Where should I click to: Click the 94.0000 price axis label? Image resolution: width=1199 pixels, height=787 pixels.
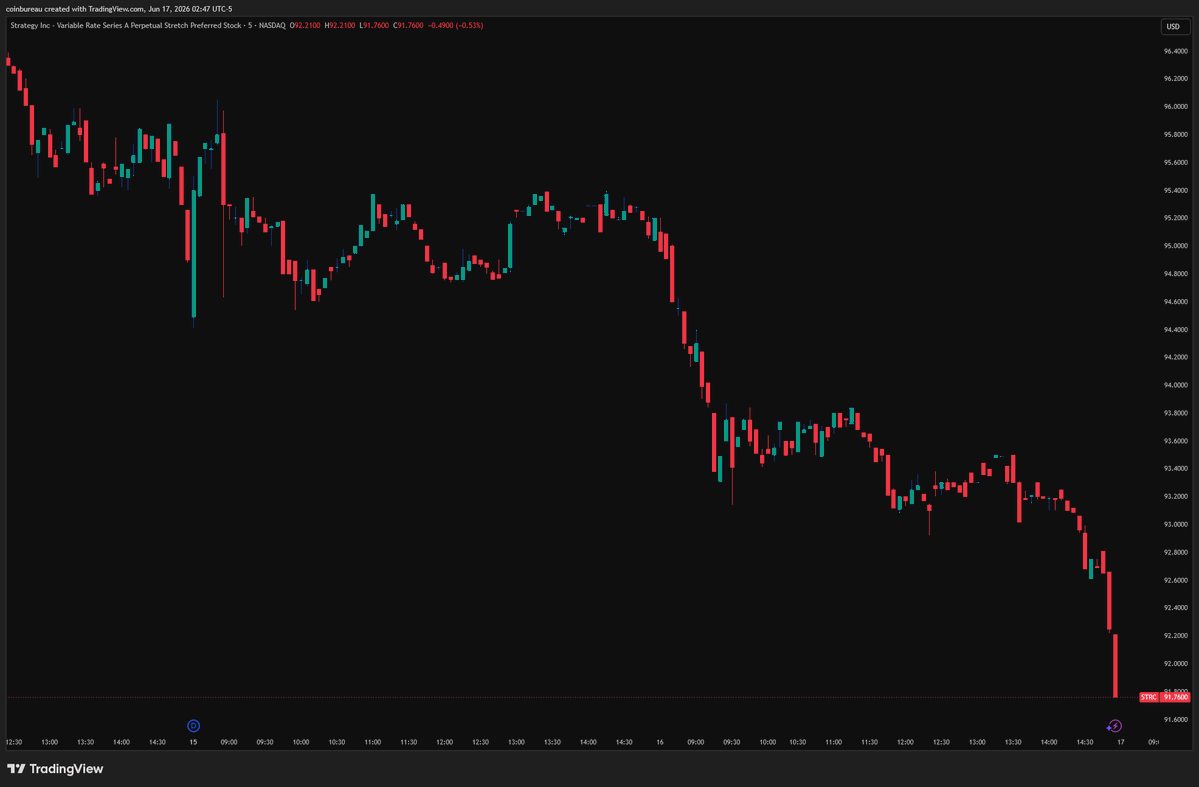tap(1175, 385)
